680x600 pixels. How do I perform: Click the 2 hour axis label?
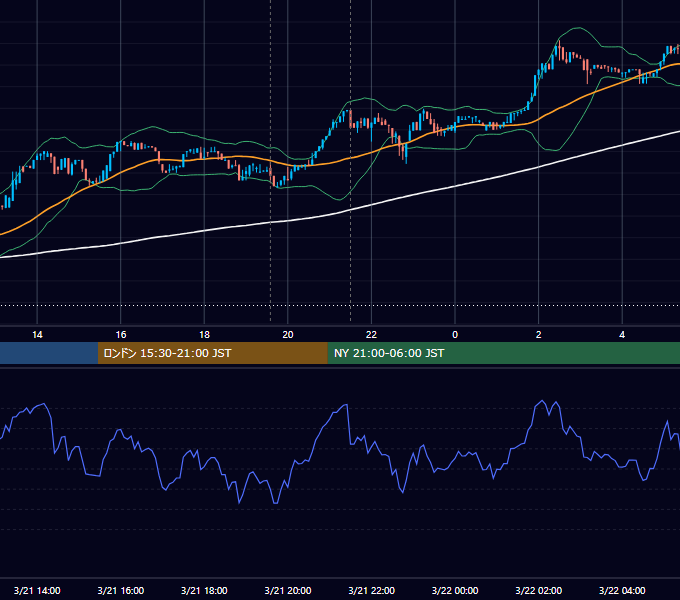click(x=539, y=335)
